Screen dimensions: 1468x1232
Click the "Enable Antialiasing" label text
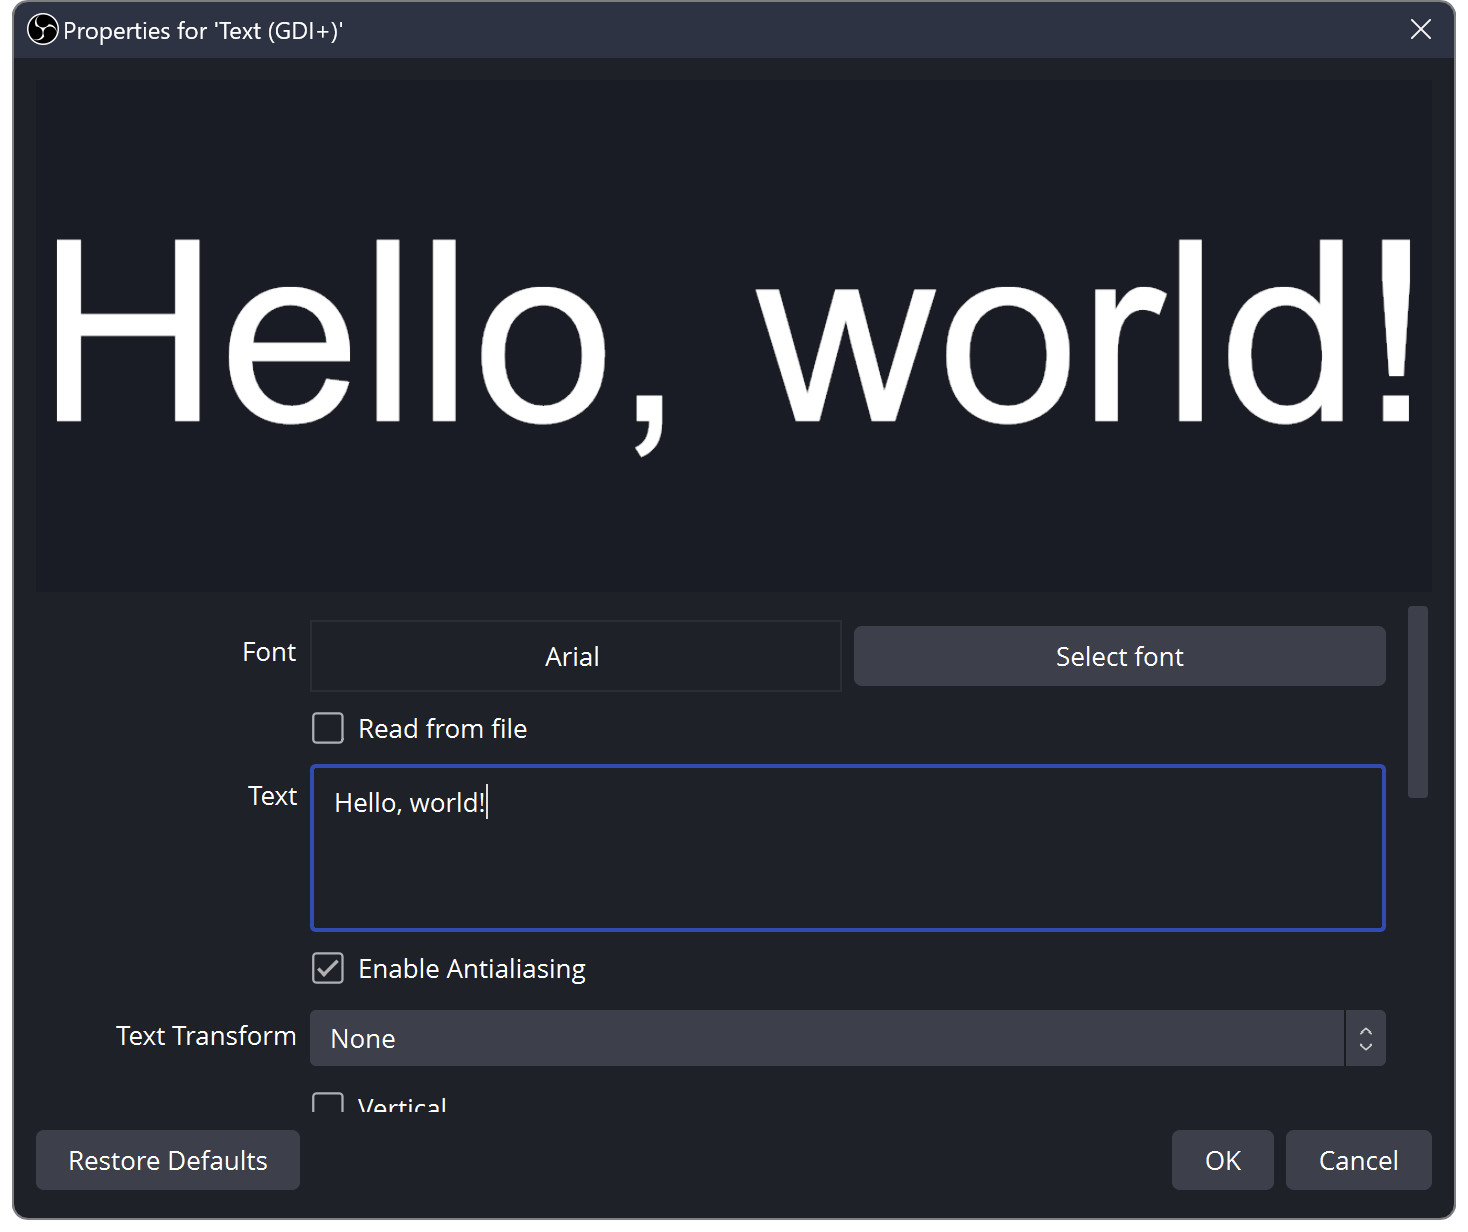[471, 969]
